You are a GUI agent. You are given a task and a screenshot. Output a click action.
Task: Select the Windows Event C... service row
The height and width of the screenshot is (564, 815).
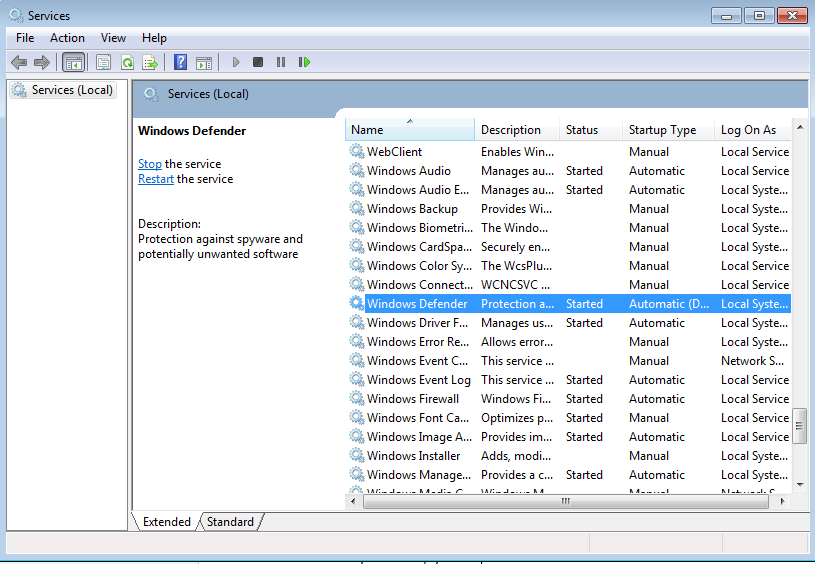click(570, 361)
